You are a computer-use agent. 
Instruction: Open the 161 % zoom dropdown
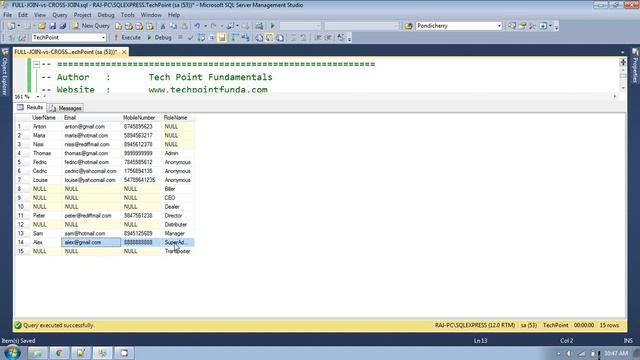(38, 97)
